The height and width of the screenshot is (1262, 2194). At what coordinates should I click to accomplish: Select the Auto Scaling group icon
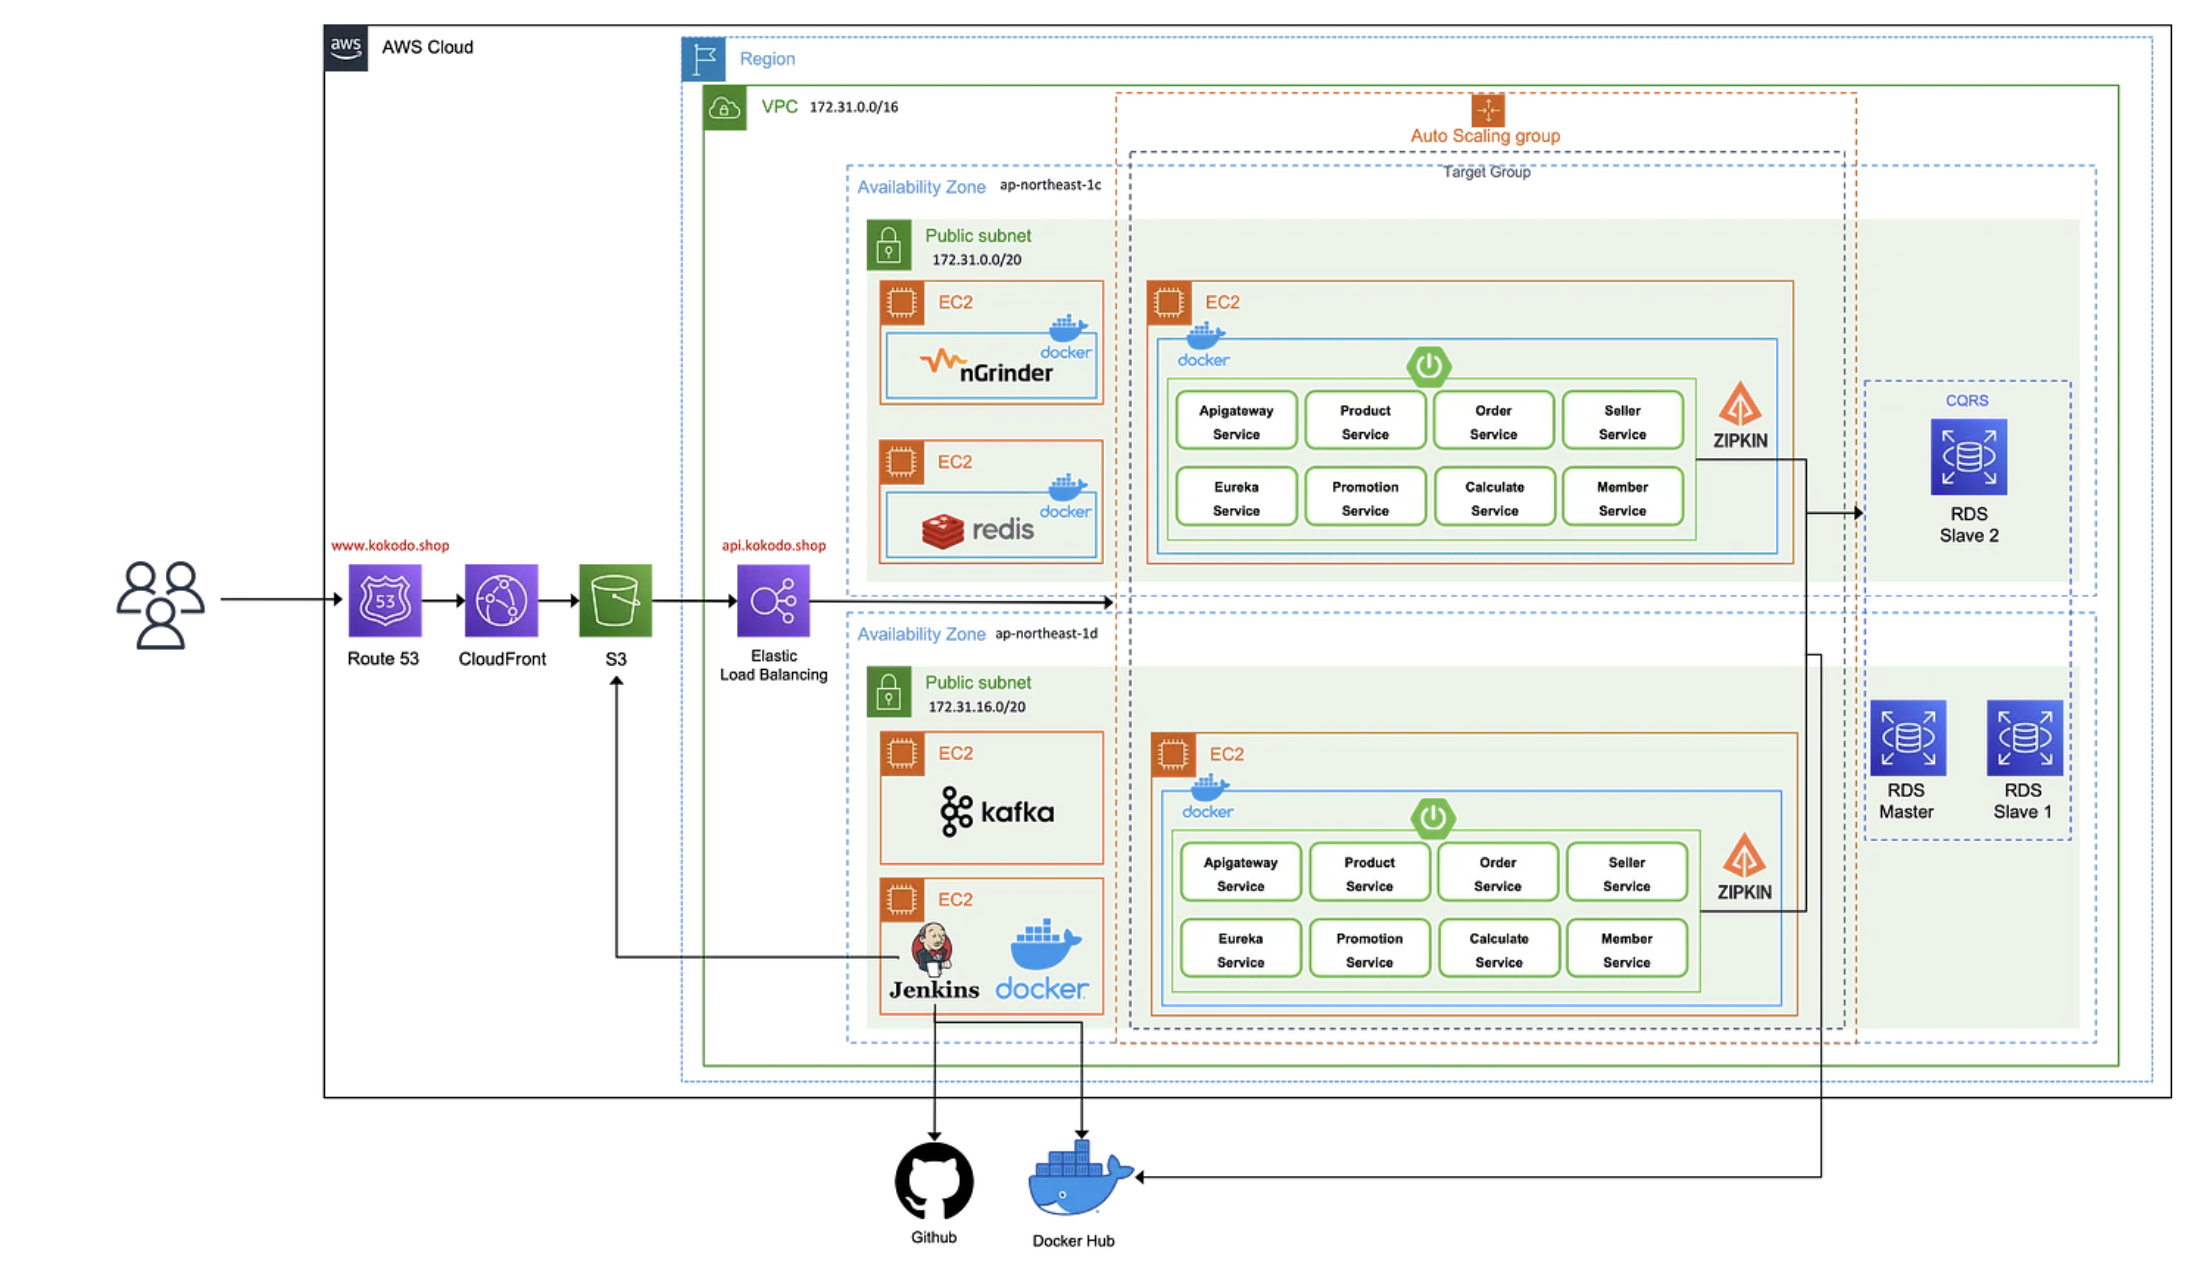tap(1487, 110)
